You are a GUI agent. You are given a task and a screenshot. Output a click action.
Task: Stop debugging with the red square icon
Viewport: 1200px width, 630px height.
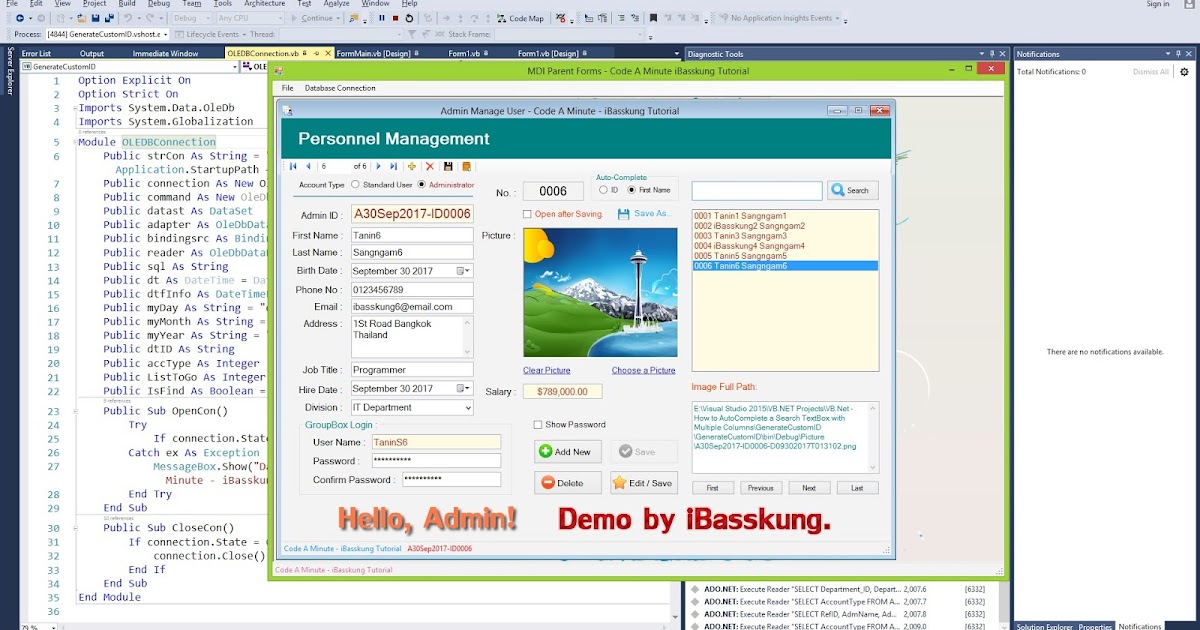[395, 17]
